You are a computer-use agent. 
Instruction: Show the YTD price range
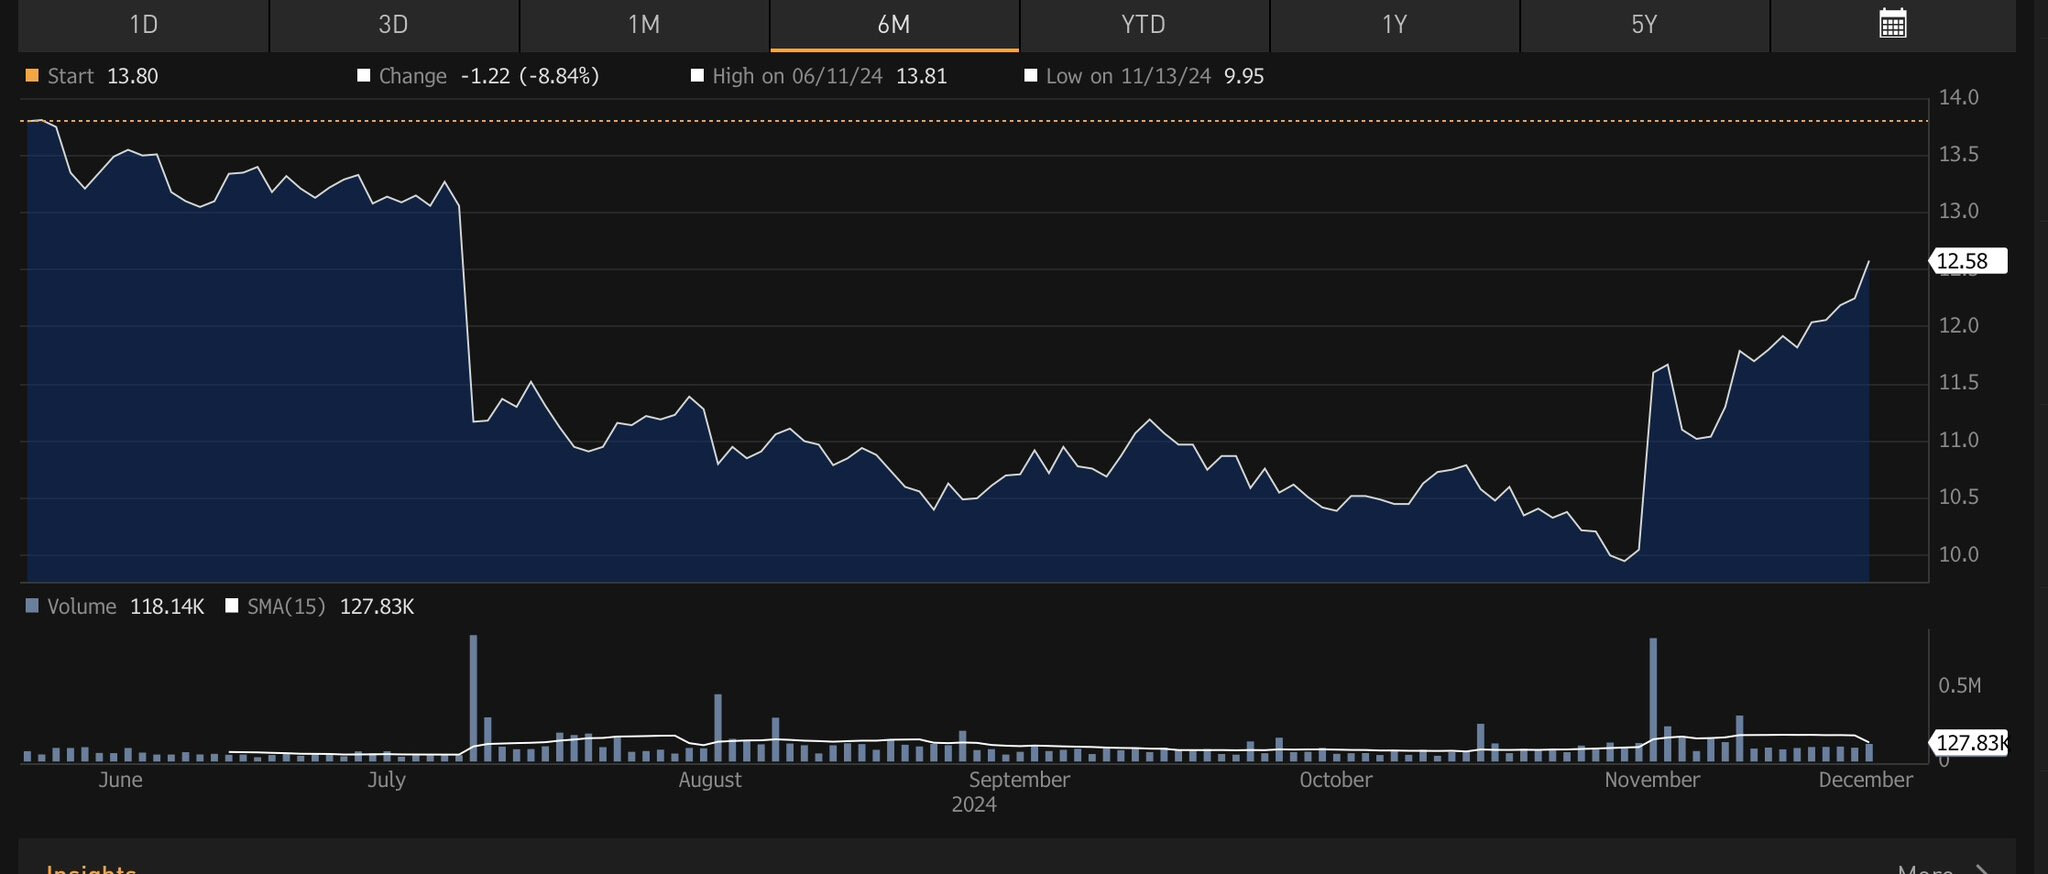pos(1143,25)
